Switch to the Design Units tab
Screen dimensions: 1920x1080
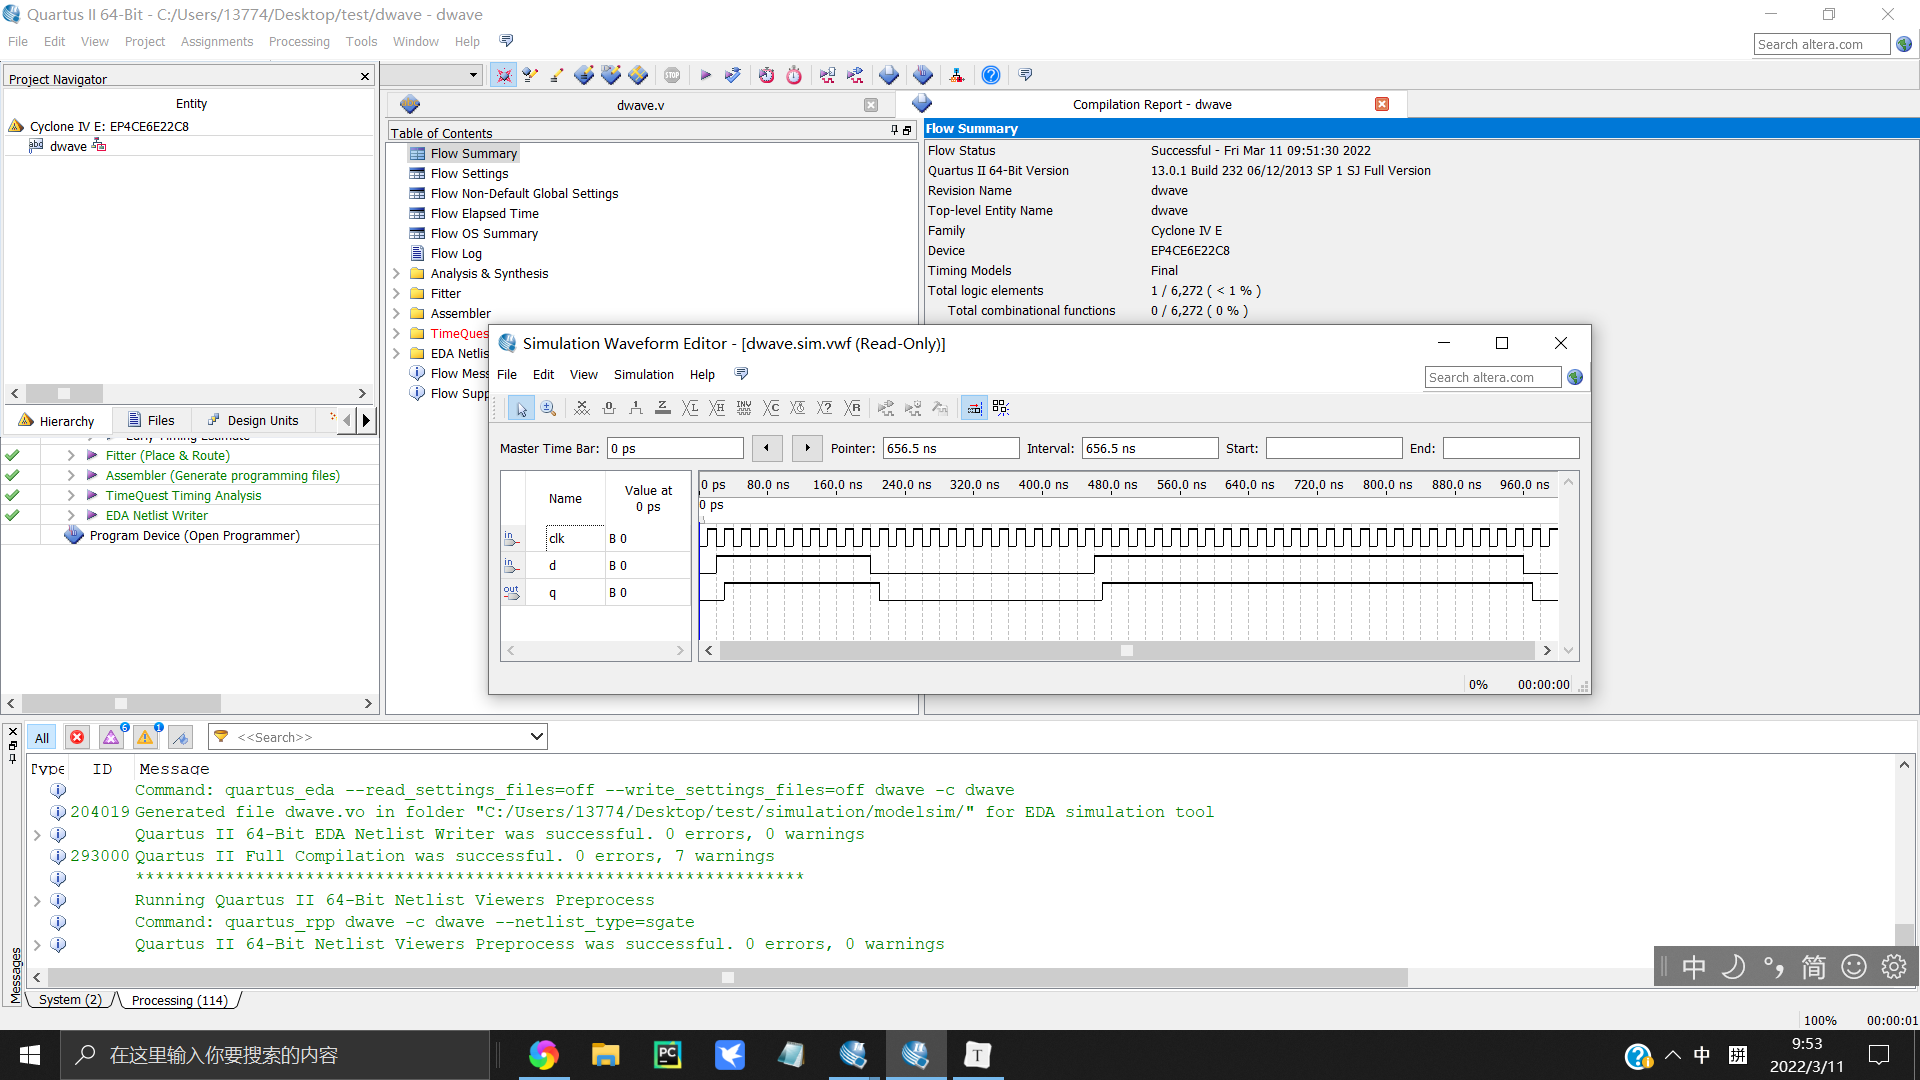[x=253, y=420]
